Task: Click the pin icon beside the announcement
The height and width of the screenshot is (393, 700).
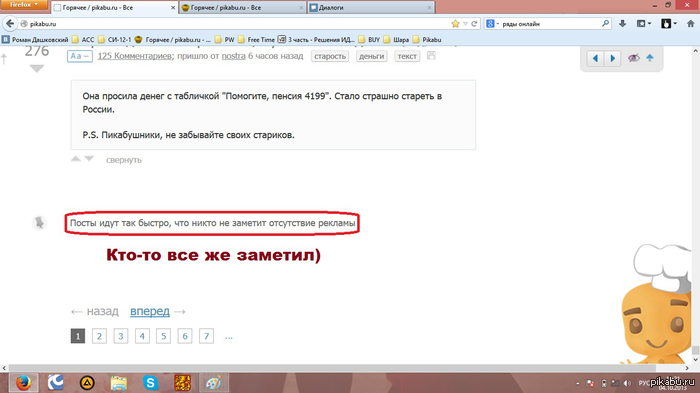Action: tap(39, 222)
